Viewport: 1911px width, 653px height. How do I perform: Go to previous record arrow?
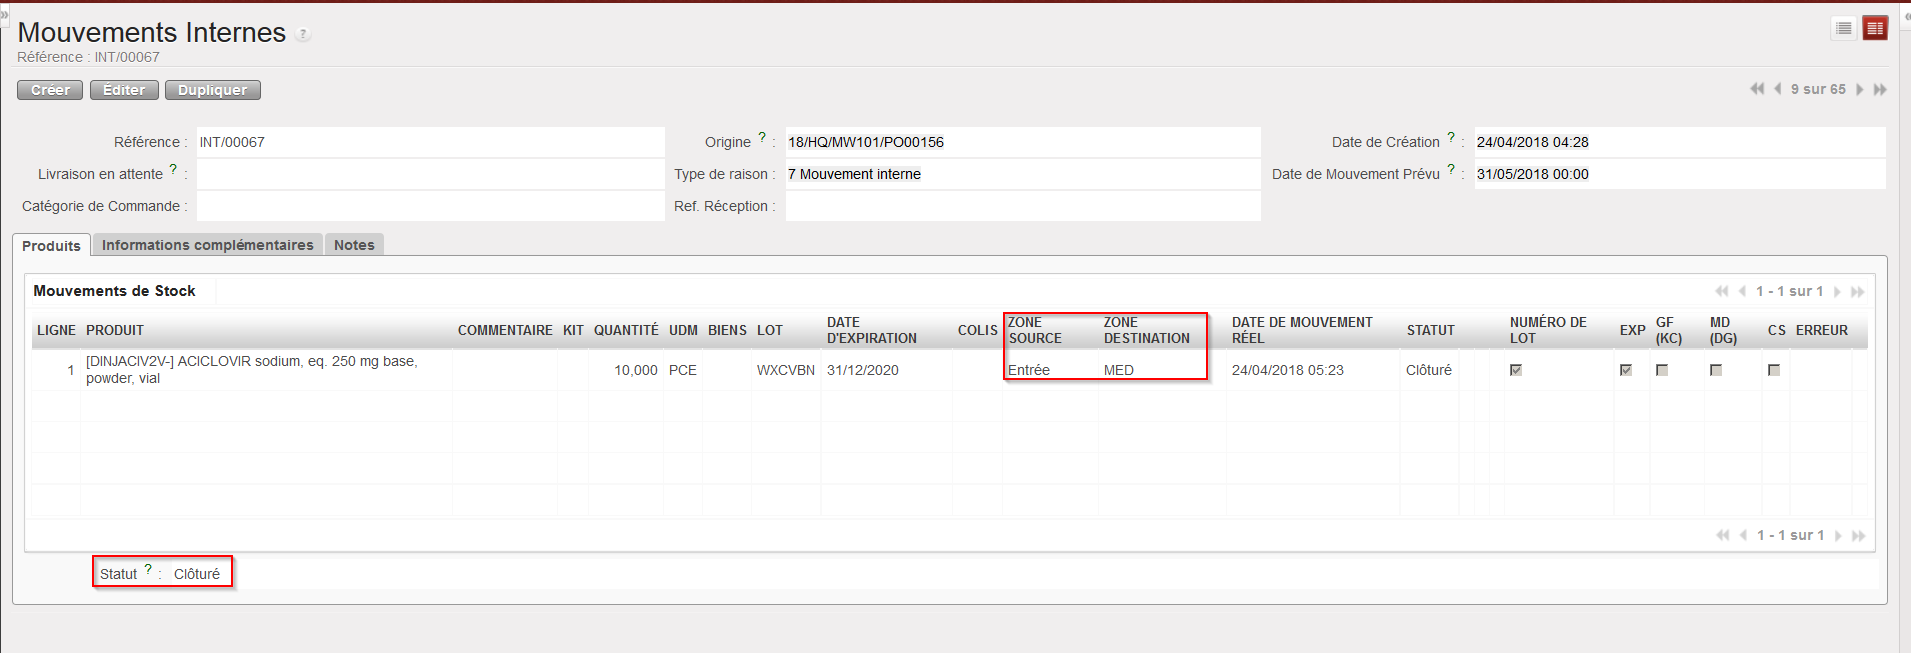point(1777,89)
